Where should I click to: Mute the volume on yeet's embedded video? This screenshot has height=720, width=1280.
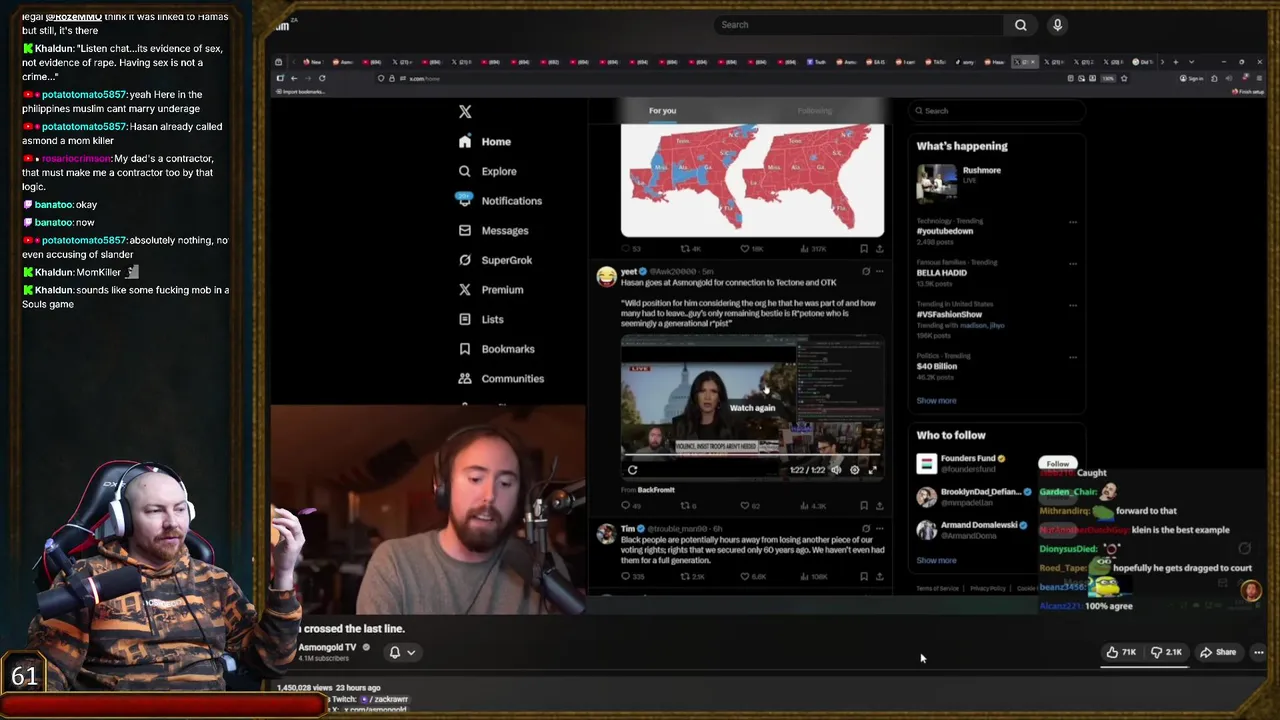coord(836,470)
